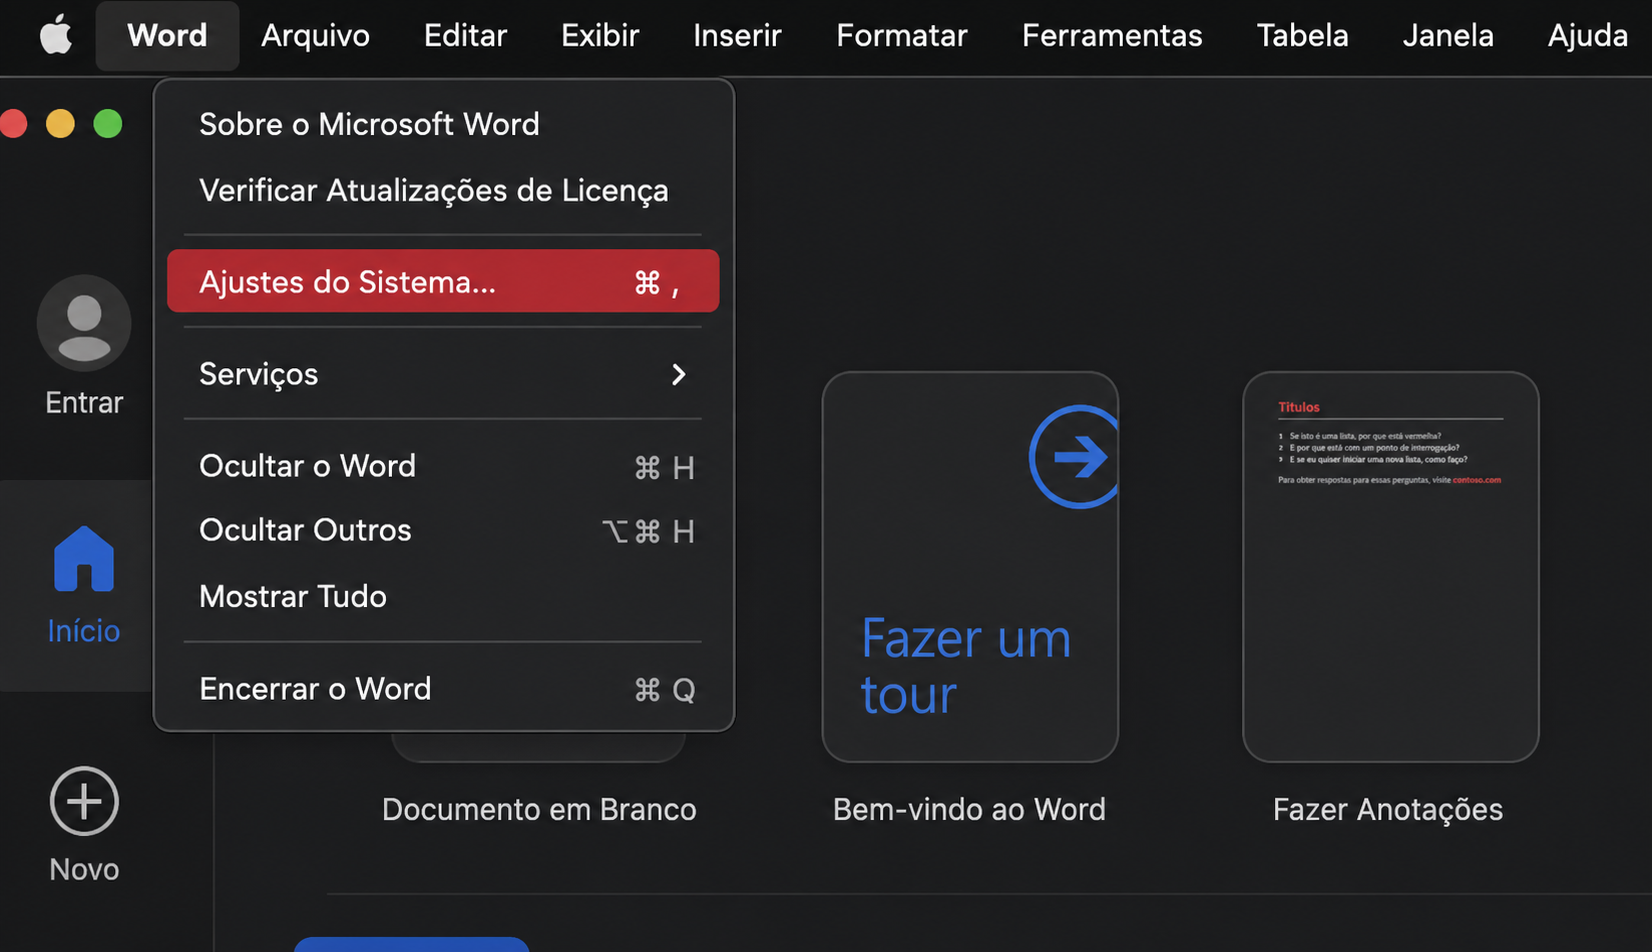The width and height of the screenshot is (1652, 952).
Task: Open Ajustes do Sistema…
Action: tap(443, 281)
